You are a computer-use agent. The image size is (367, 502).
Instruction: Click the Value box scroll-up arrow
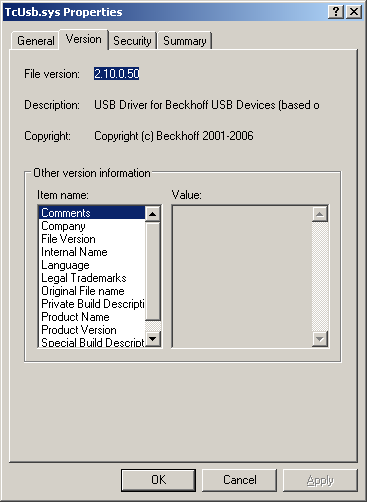[x=320, y=214]
